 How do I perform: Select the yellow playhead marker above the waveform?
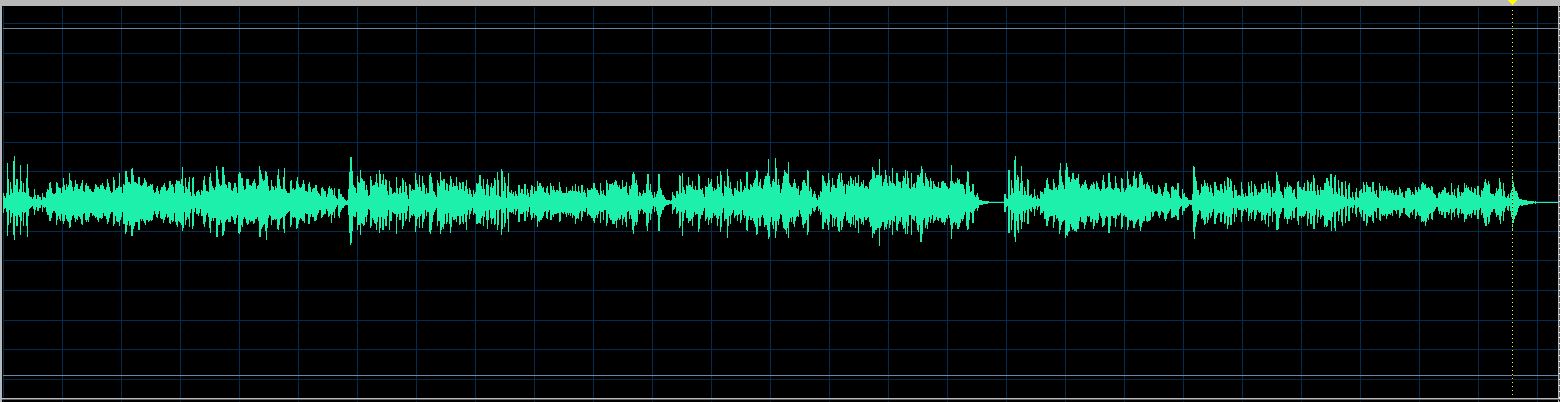point(1512,2)
